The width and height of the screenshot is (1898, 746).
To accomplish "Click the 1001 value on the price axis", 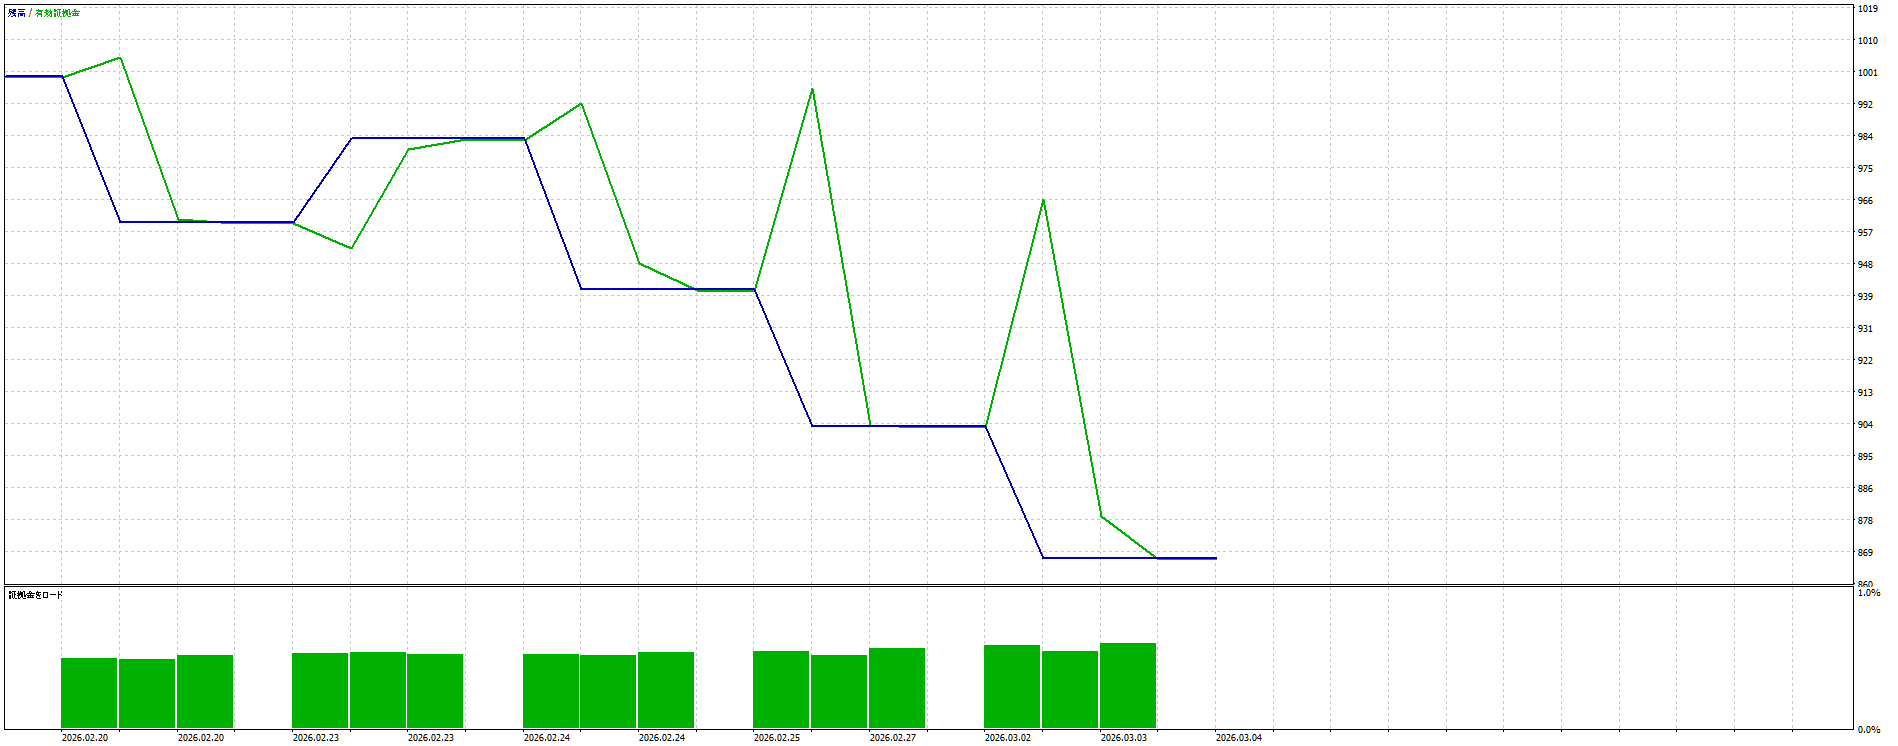I will tap(1867, 73).
